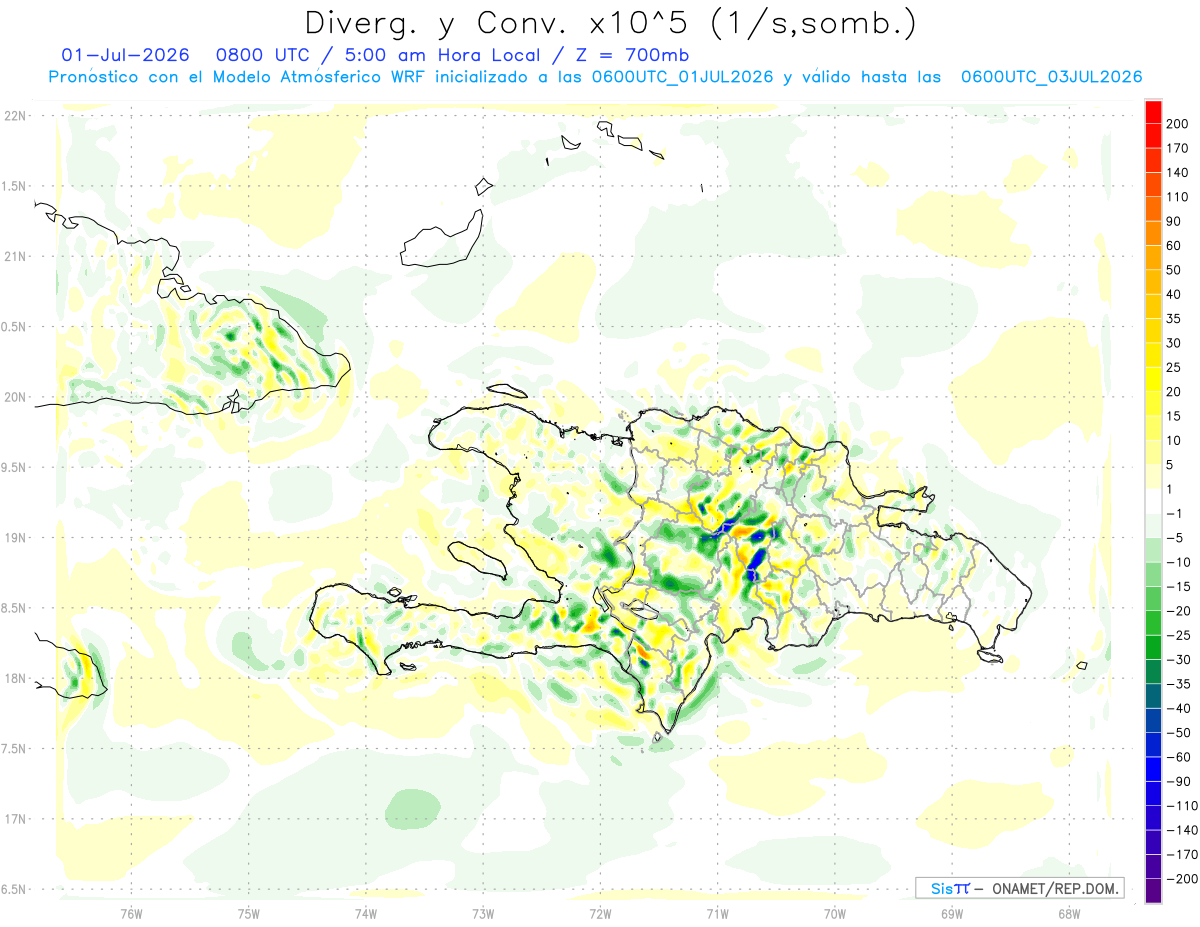
Task: Click the colorbar label '-140'
Action: point(1182,830)
